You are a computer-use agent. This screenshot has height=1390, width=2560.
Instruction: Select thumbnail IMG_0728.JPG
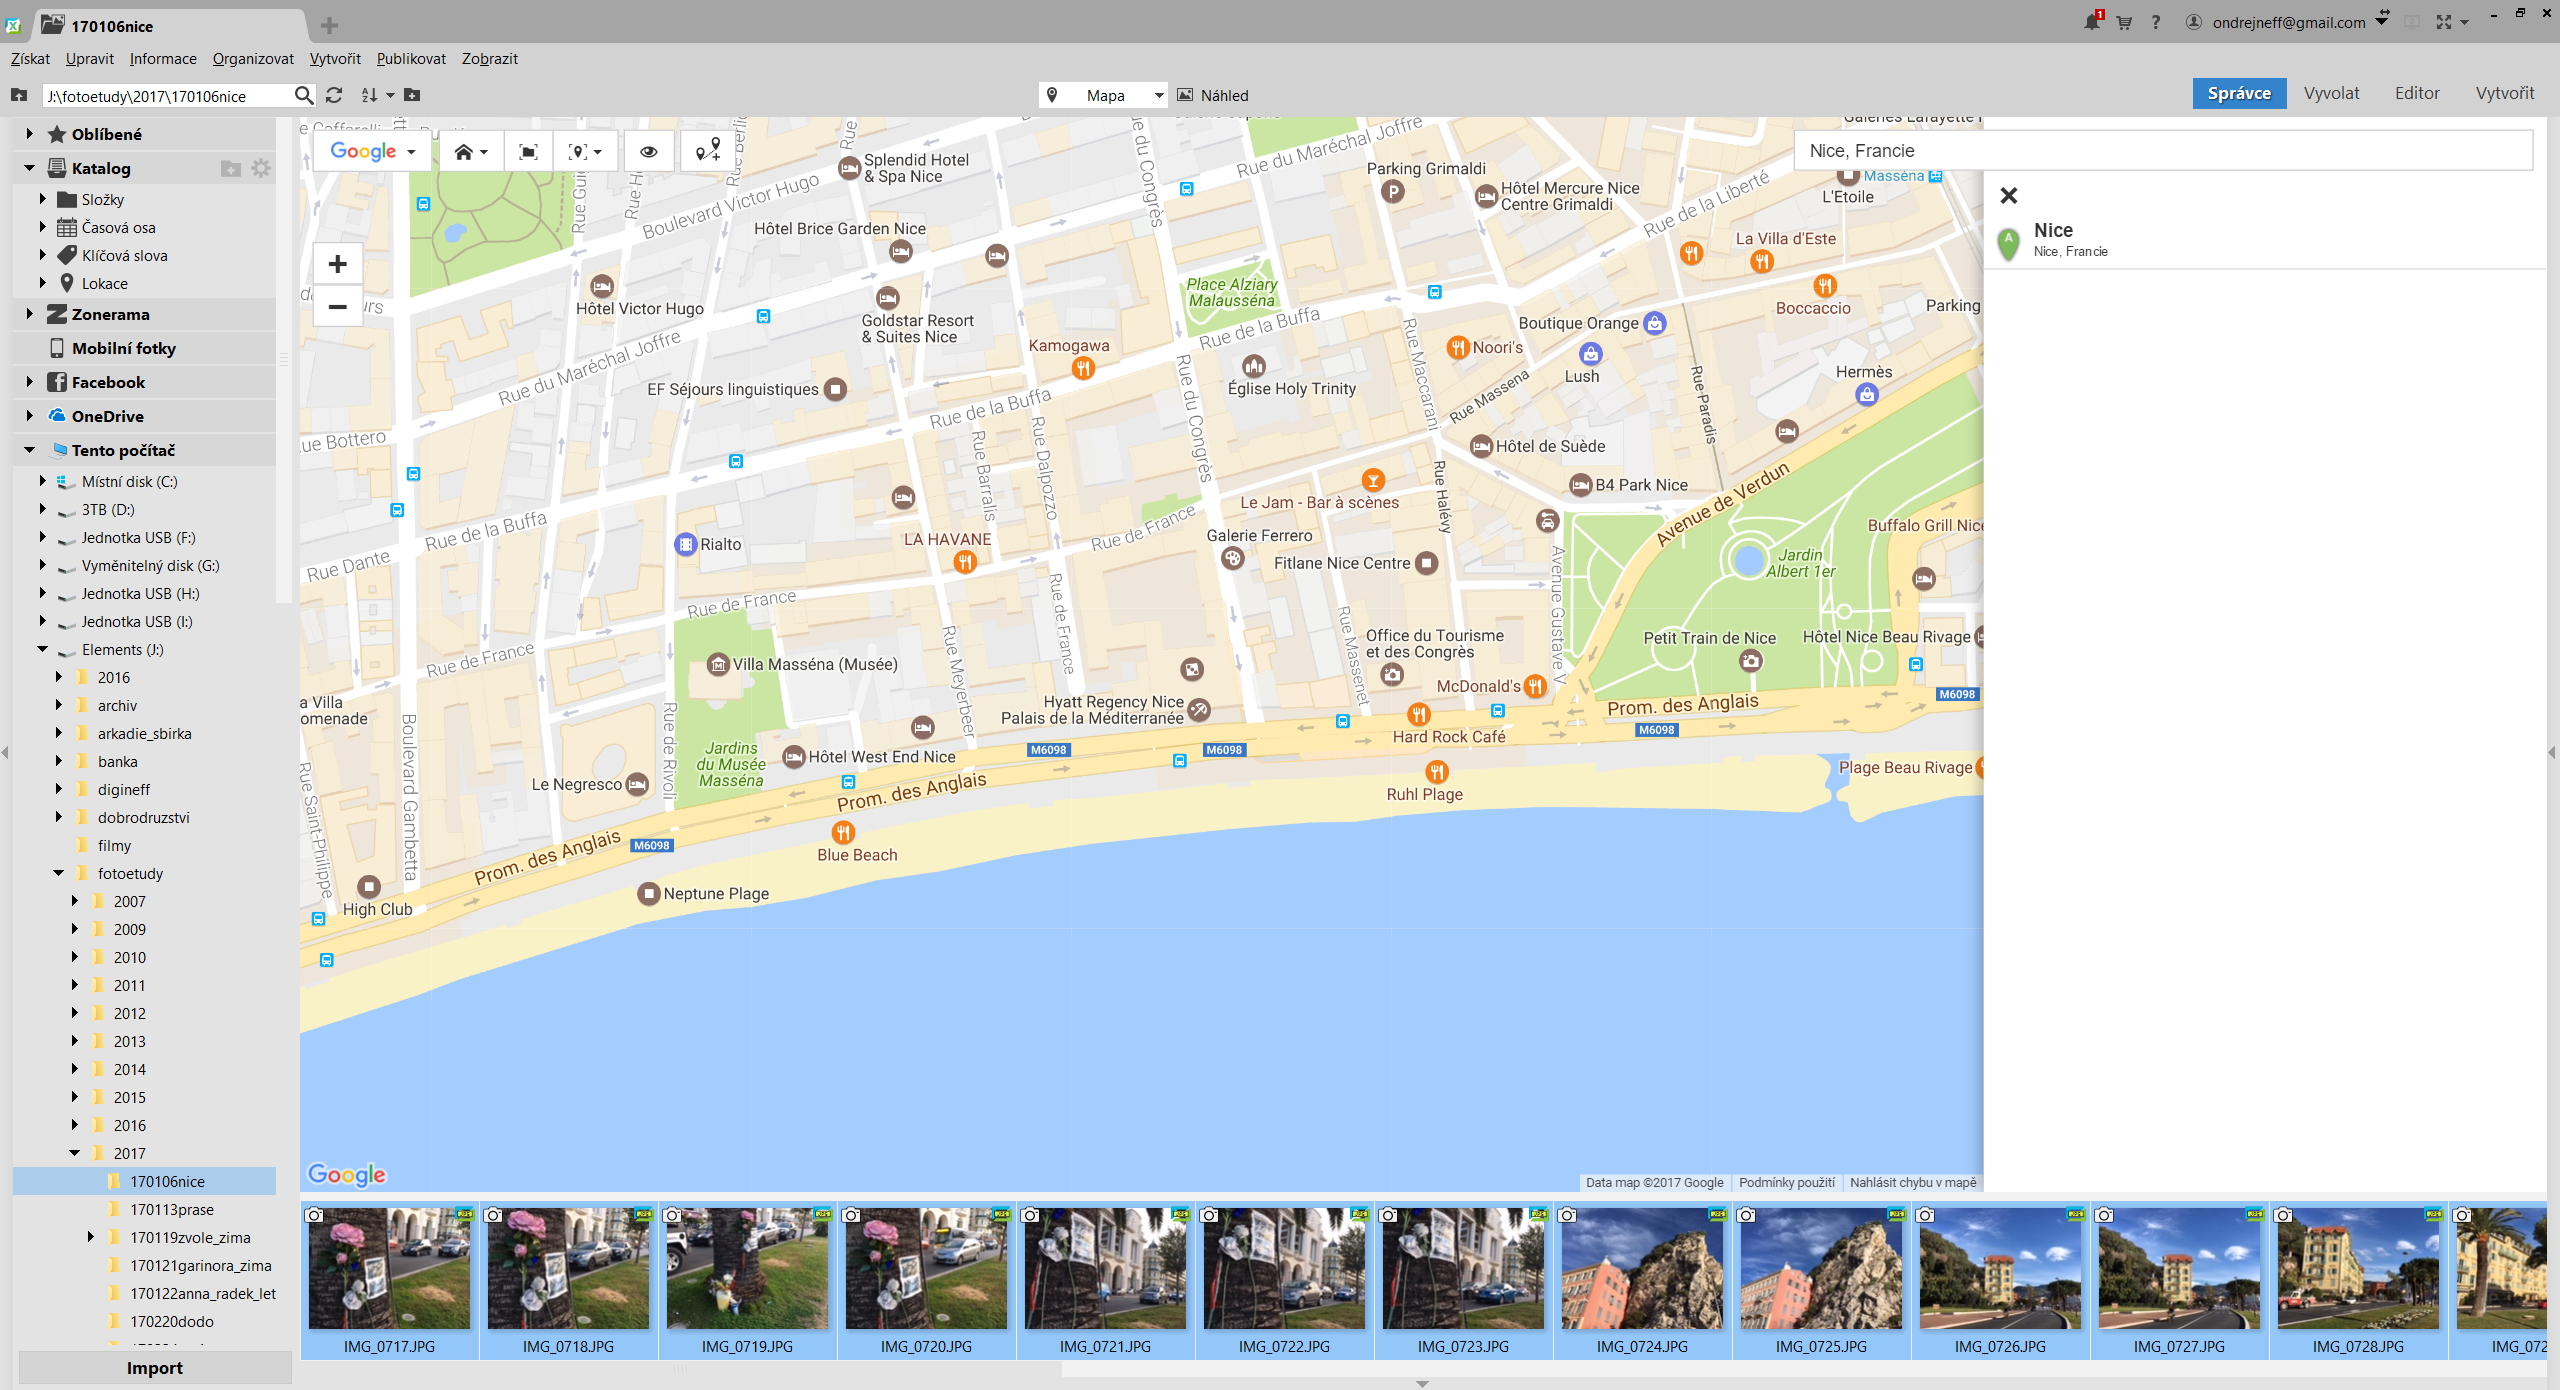coord(2358,1281)
